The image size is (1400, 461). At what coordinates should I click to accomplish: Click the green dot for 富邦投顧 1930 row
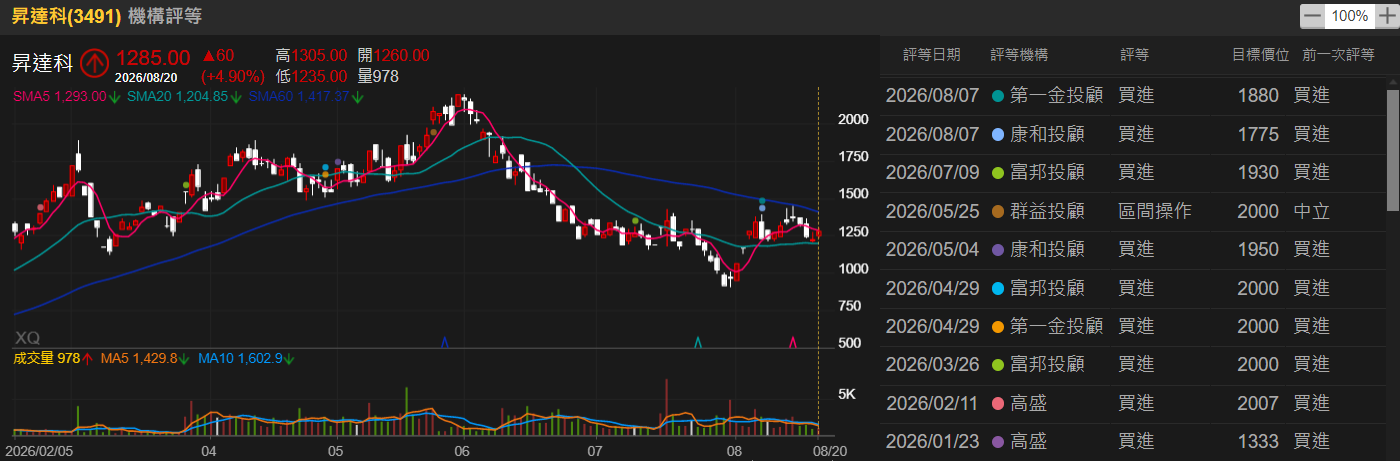pyautogui.click(x=998, y=173)
